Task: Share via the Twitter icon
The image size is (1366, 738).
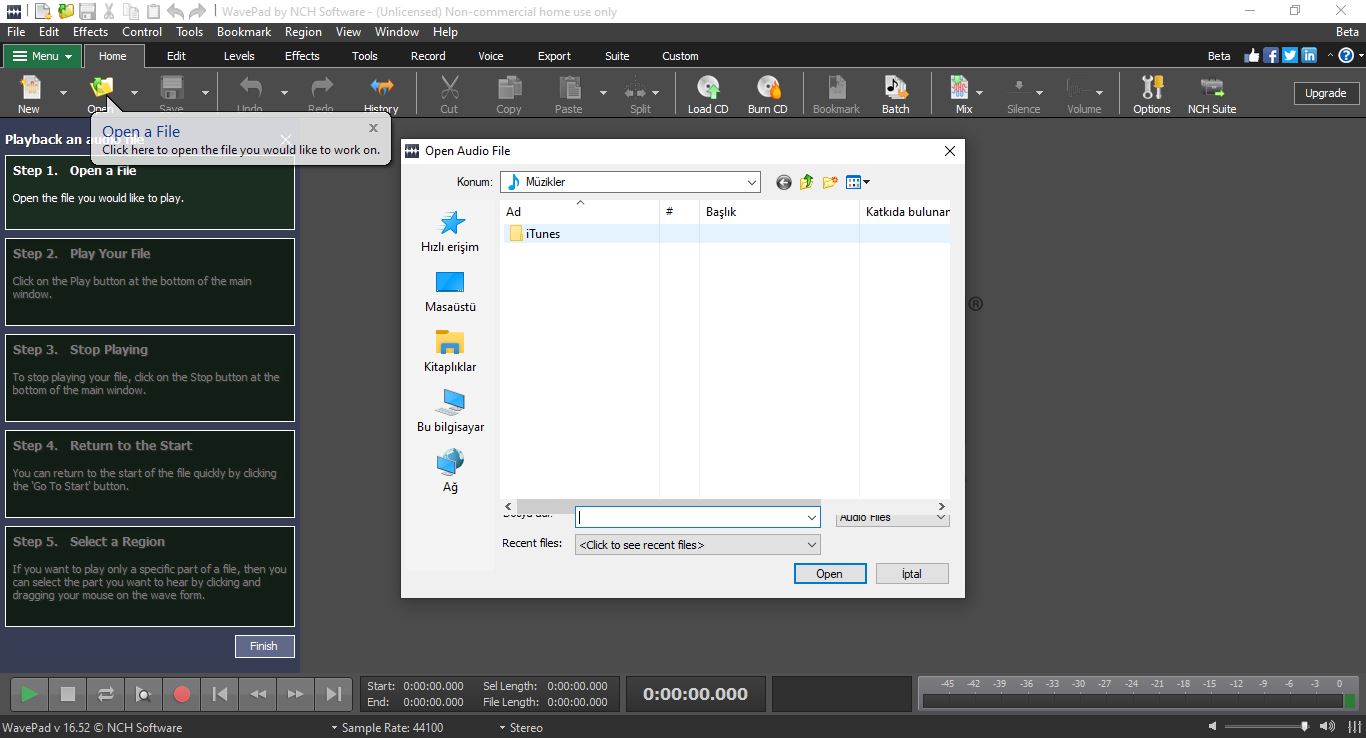Action: click(1290, 56)
